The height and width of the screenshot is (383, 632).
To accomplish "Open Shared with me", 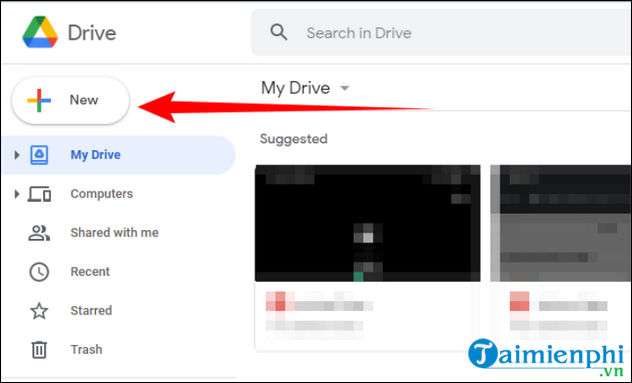I will pos(114,233).
